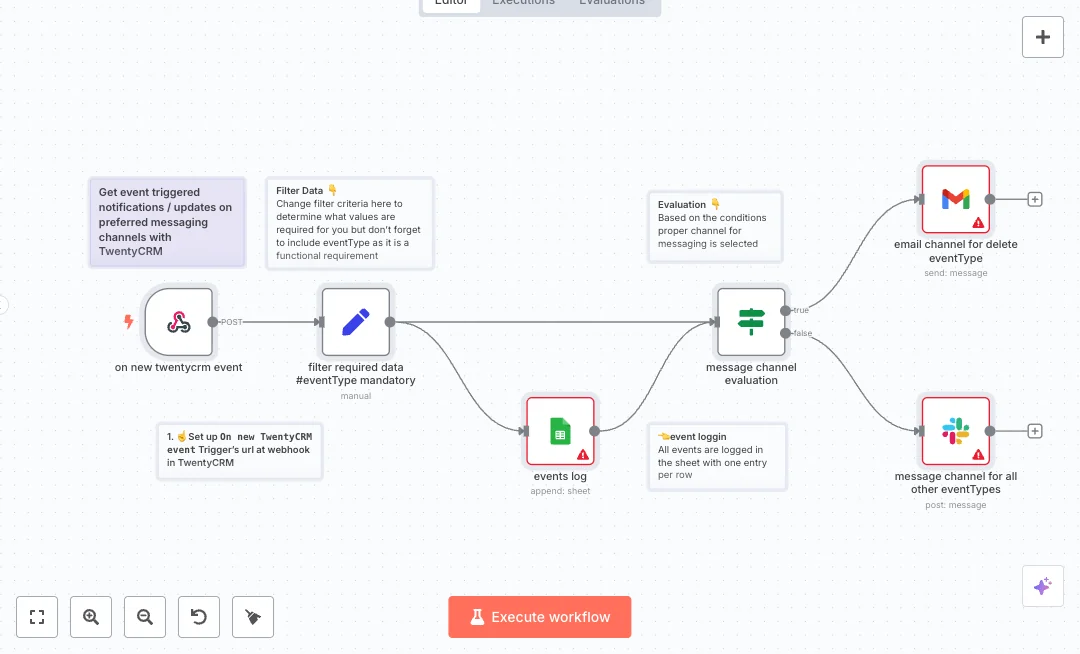Viewport: 1080px width, 654px height.
Task: Fit workflow to view with fullscreen icon
Action: pyautogui.click(x=37, y=617)
